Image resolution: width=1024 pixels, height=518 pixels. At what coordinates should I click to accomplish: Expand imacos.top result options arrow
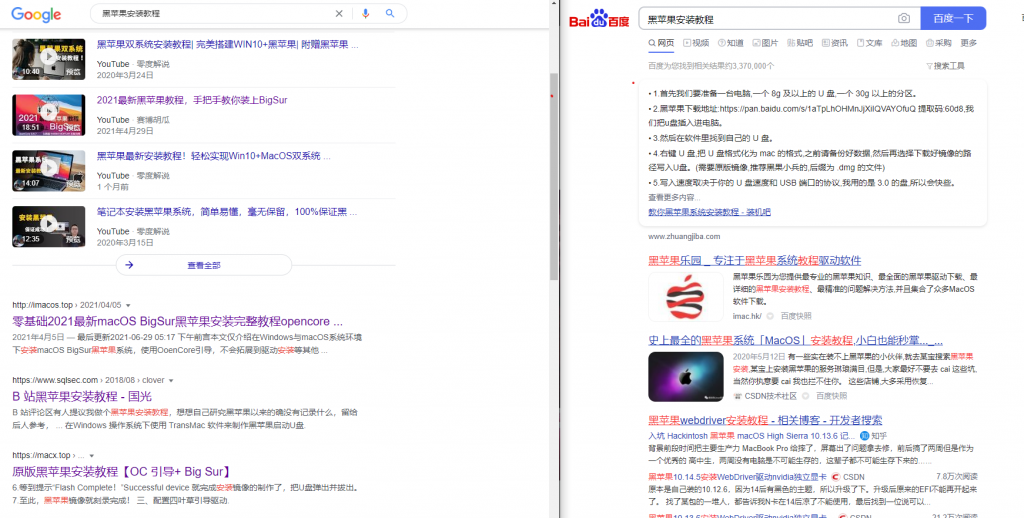(x=128, y=305)
